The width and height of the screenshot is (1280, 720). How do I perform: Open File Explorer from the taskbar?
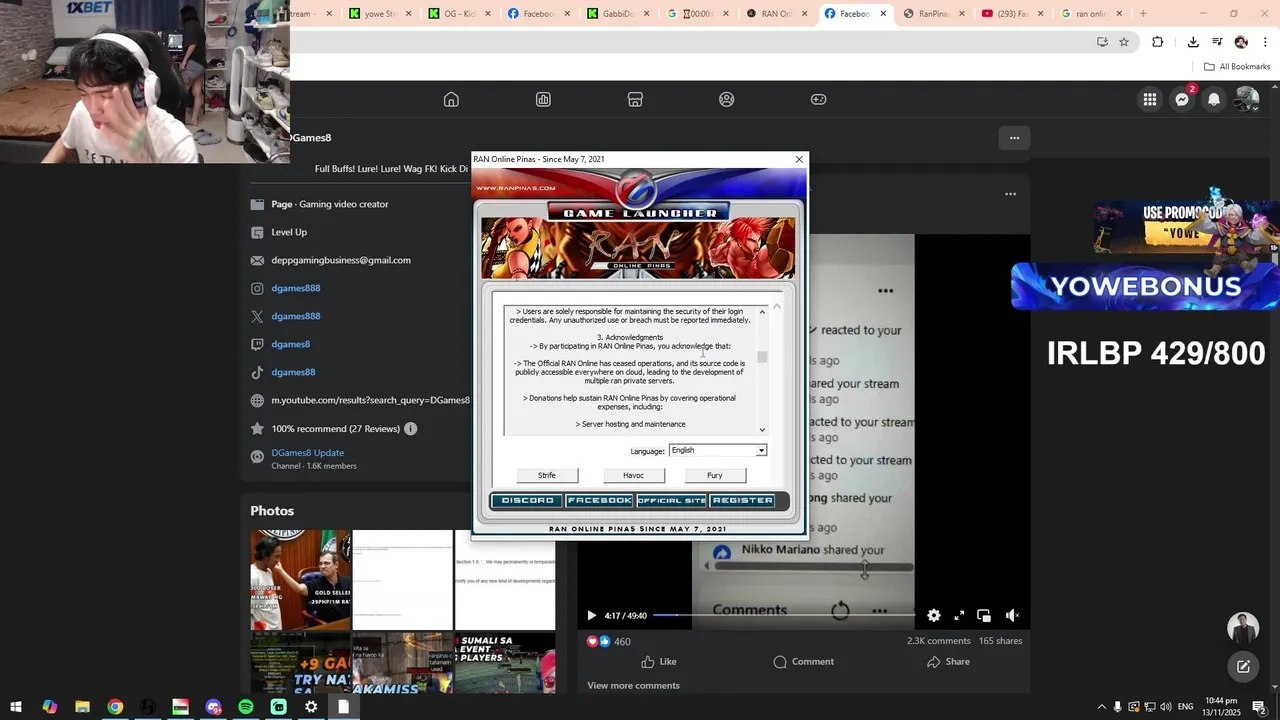point(82,707)
